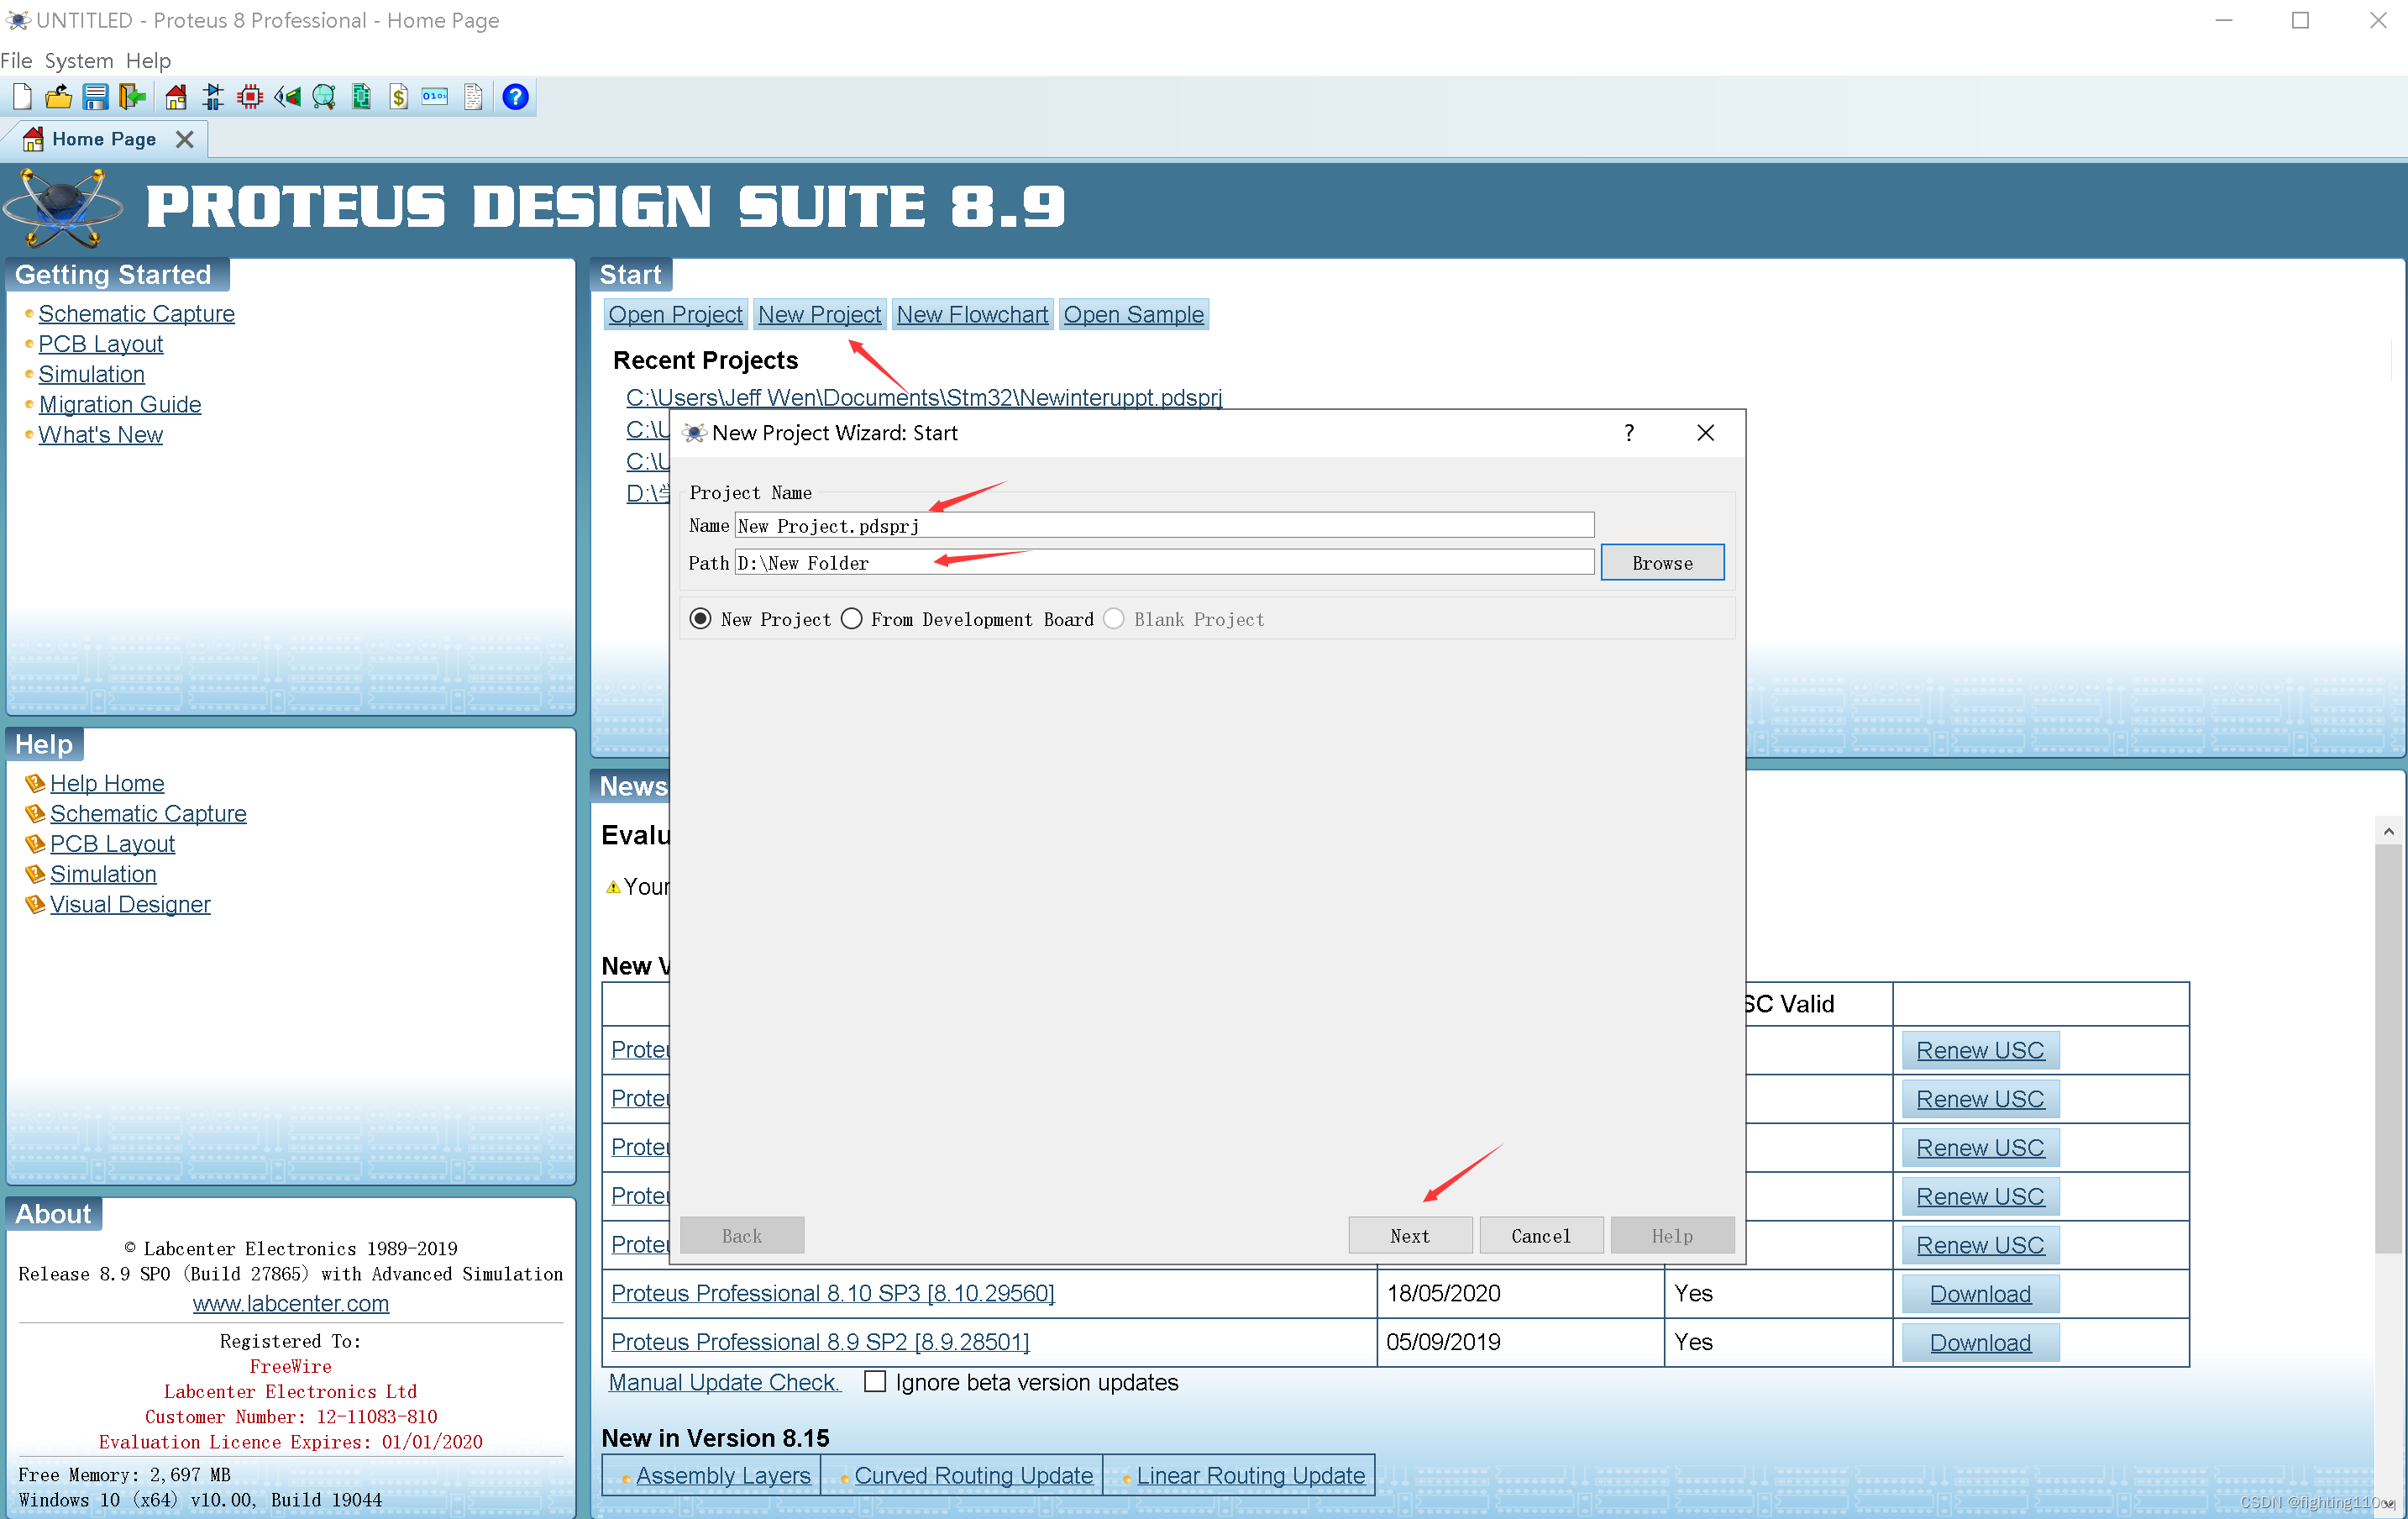The width and height of the screenshot is (2408, 1519).
Task: Click scrollbar up arrow in News panel
Action: click(2388, 831)
